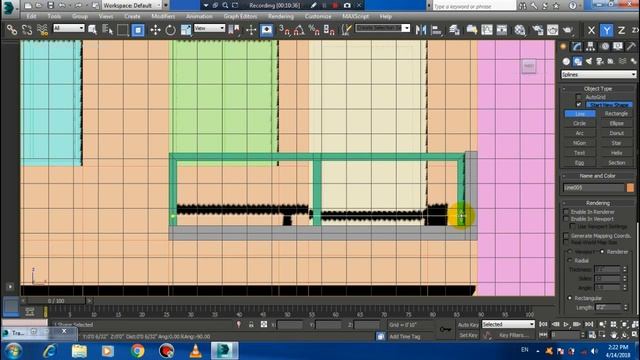
Task: Open the selection filter All dropdown
Action: 69,28
